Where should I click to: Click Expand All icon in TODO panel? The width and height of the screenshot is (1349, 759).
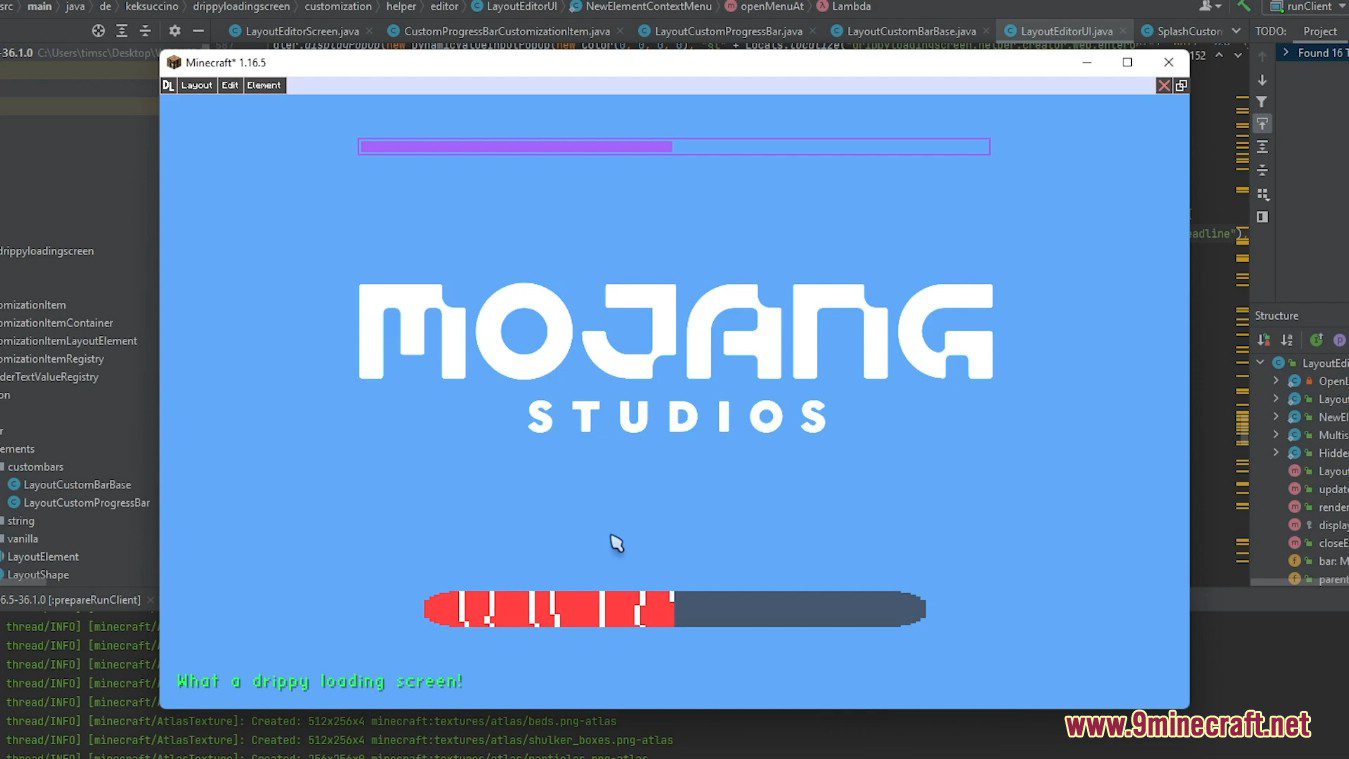point(1262,147)
